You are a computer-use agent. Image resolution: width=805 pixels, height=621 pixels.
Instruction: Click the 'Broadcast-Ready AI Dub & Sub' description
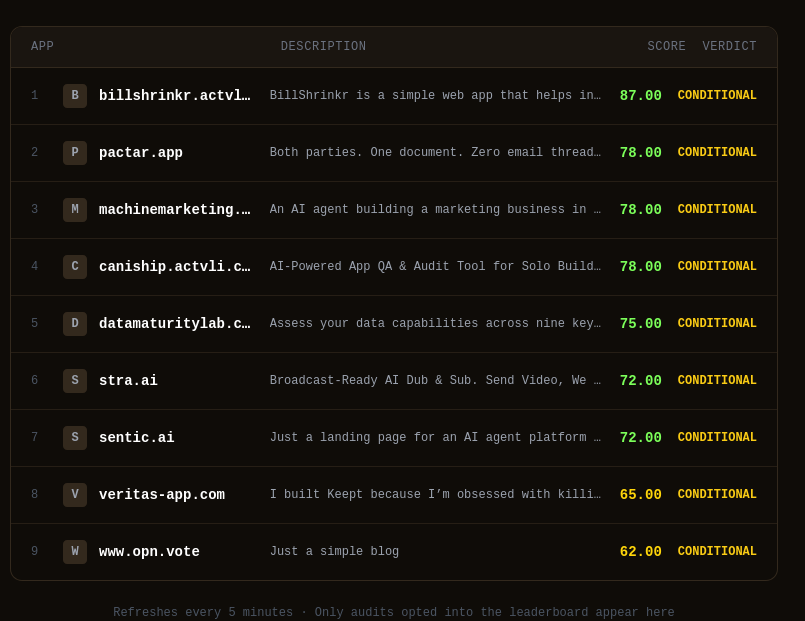[x=435, y=380]
